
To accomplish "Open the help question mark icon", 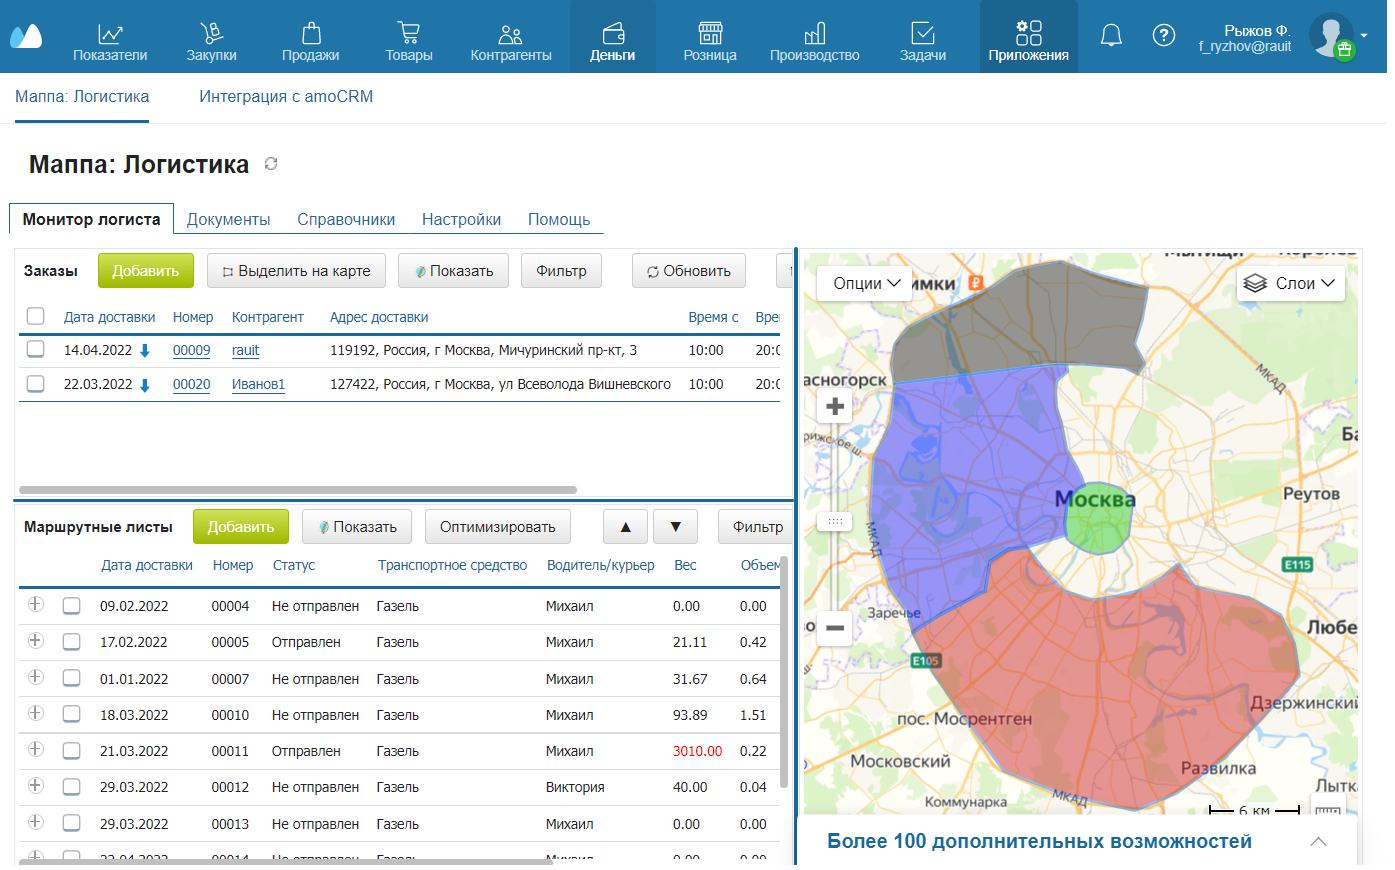I will coord(1163,36).
